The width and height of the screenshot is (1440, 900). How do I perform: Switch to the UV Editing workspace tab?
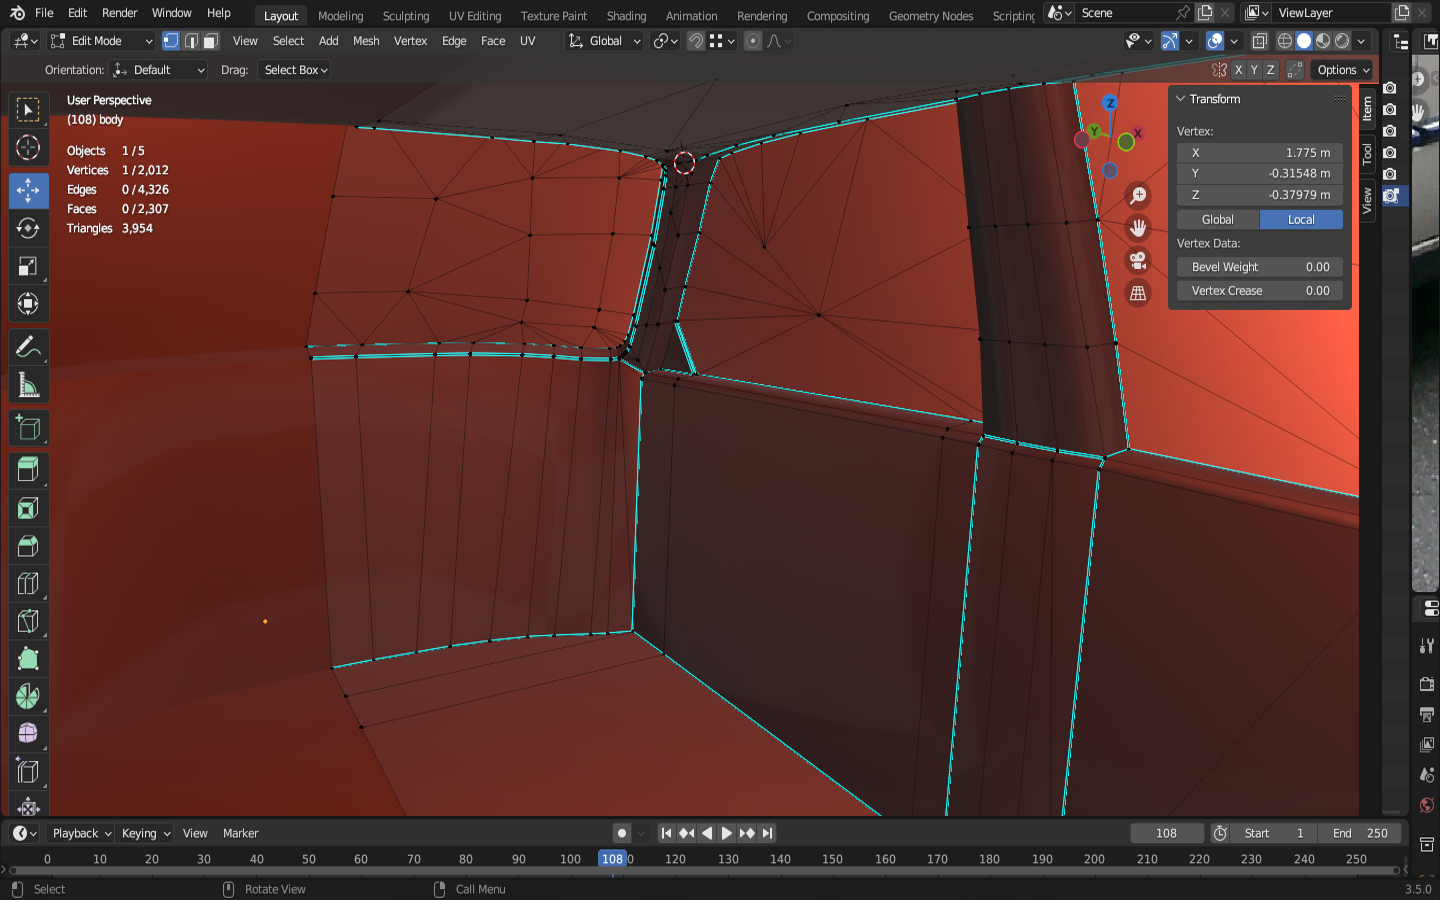coord(475,15)
